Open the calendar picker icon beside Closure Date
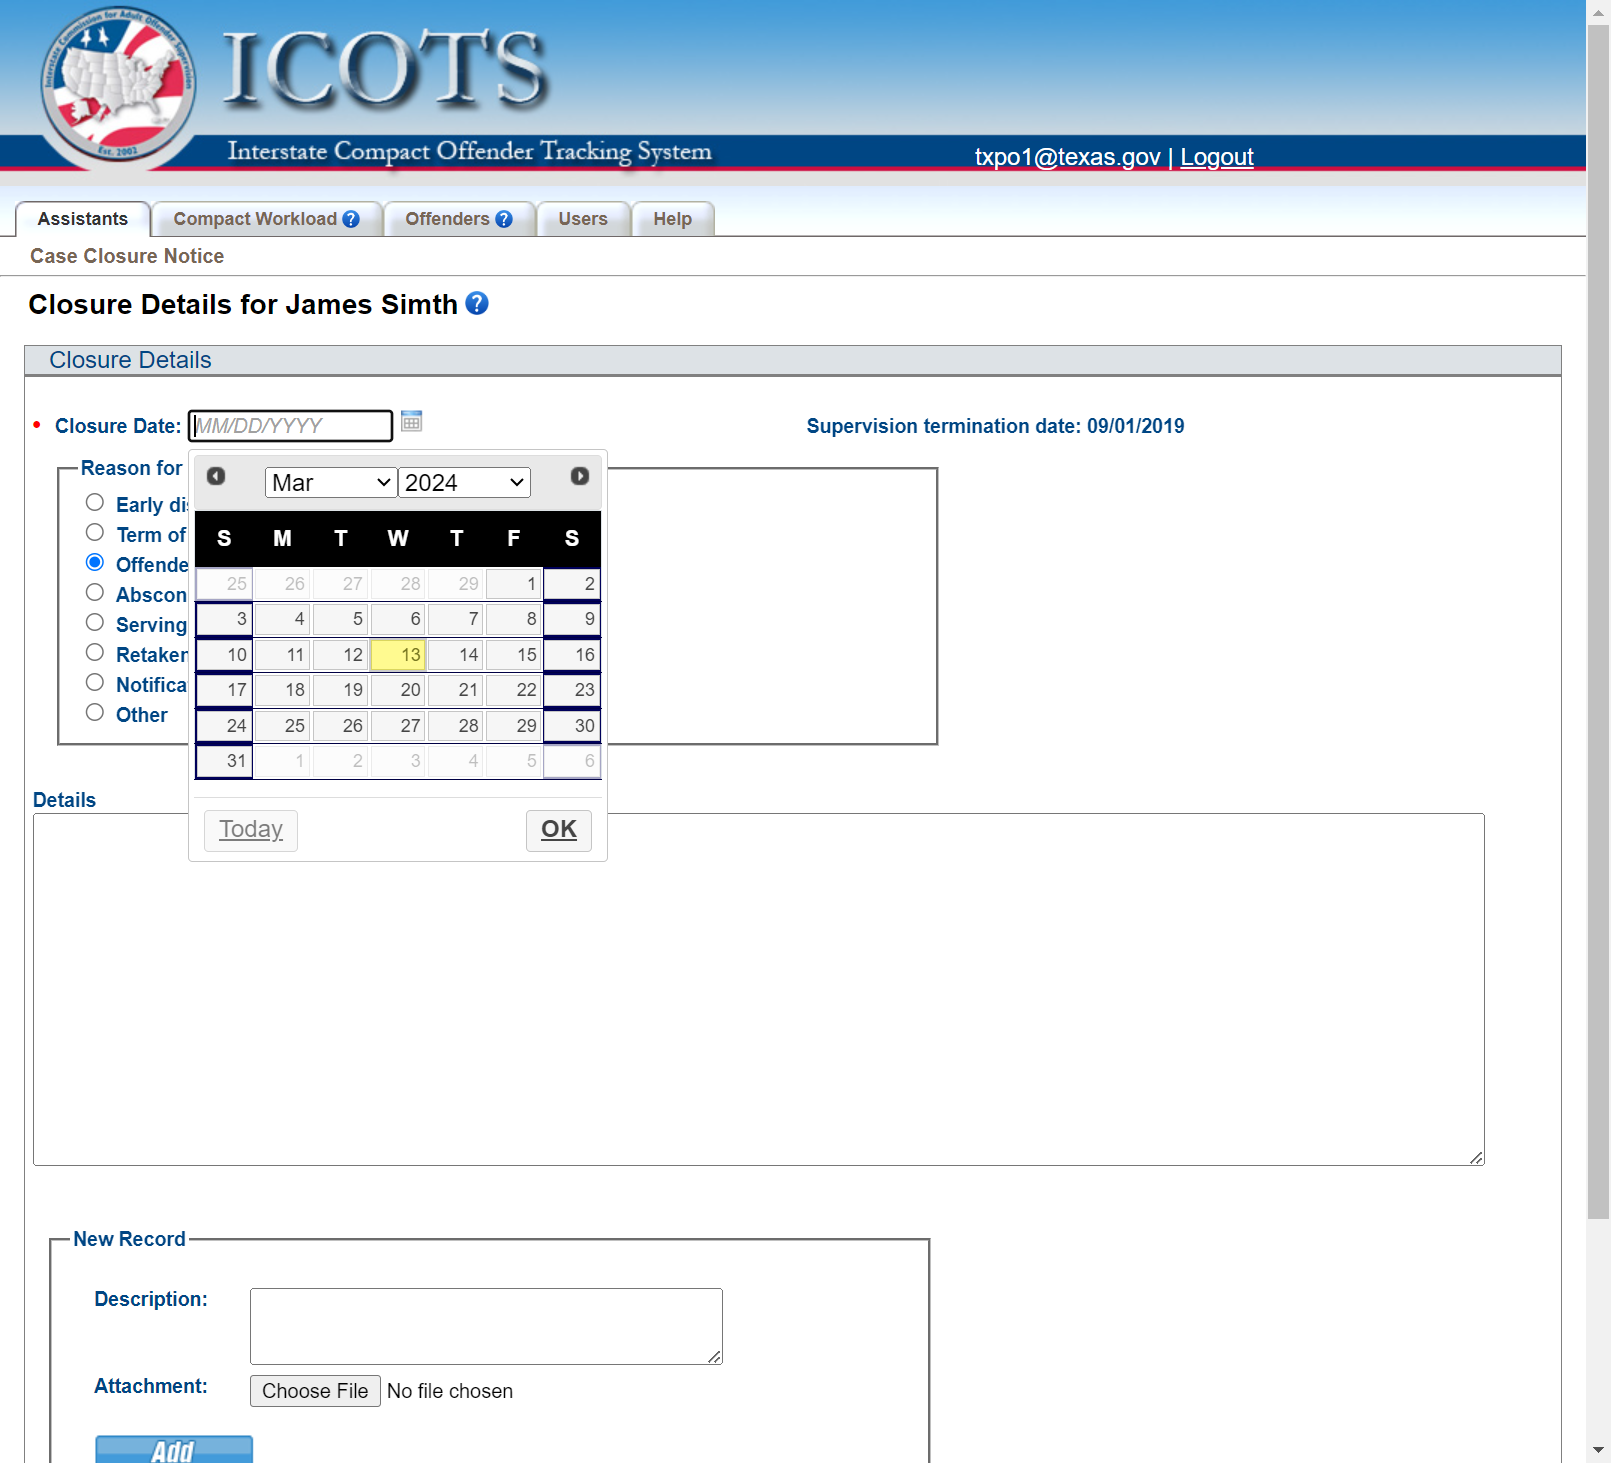The height and width of the screenshot is (1463, 1611). (411, 421)
